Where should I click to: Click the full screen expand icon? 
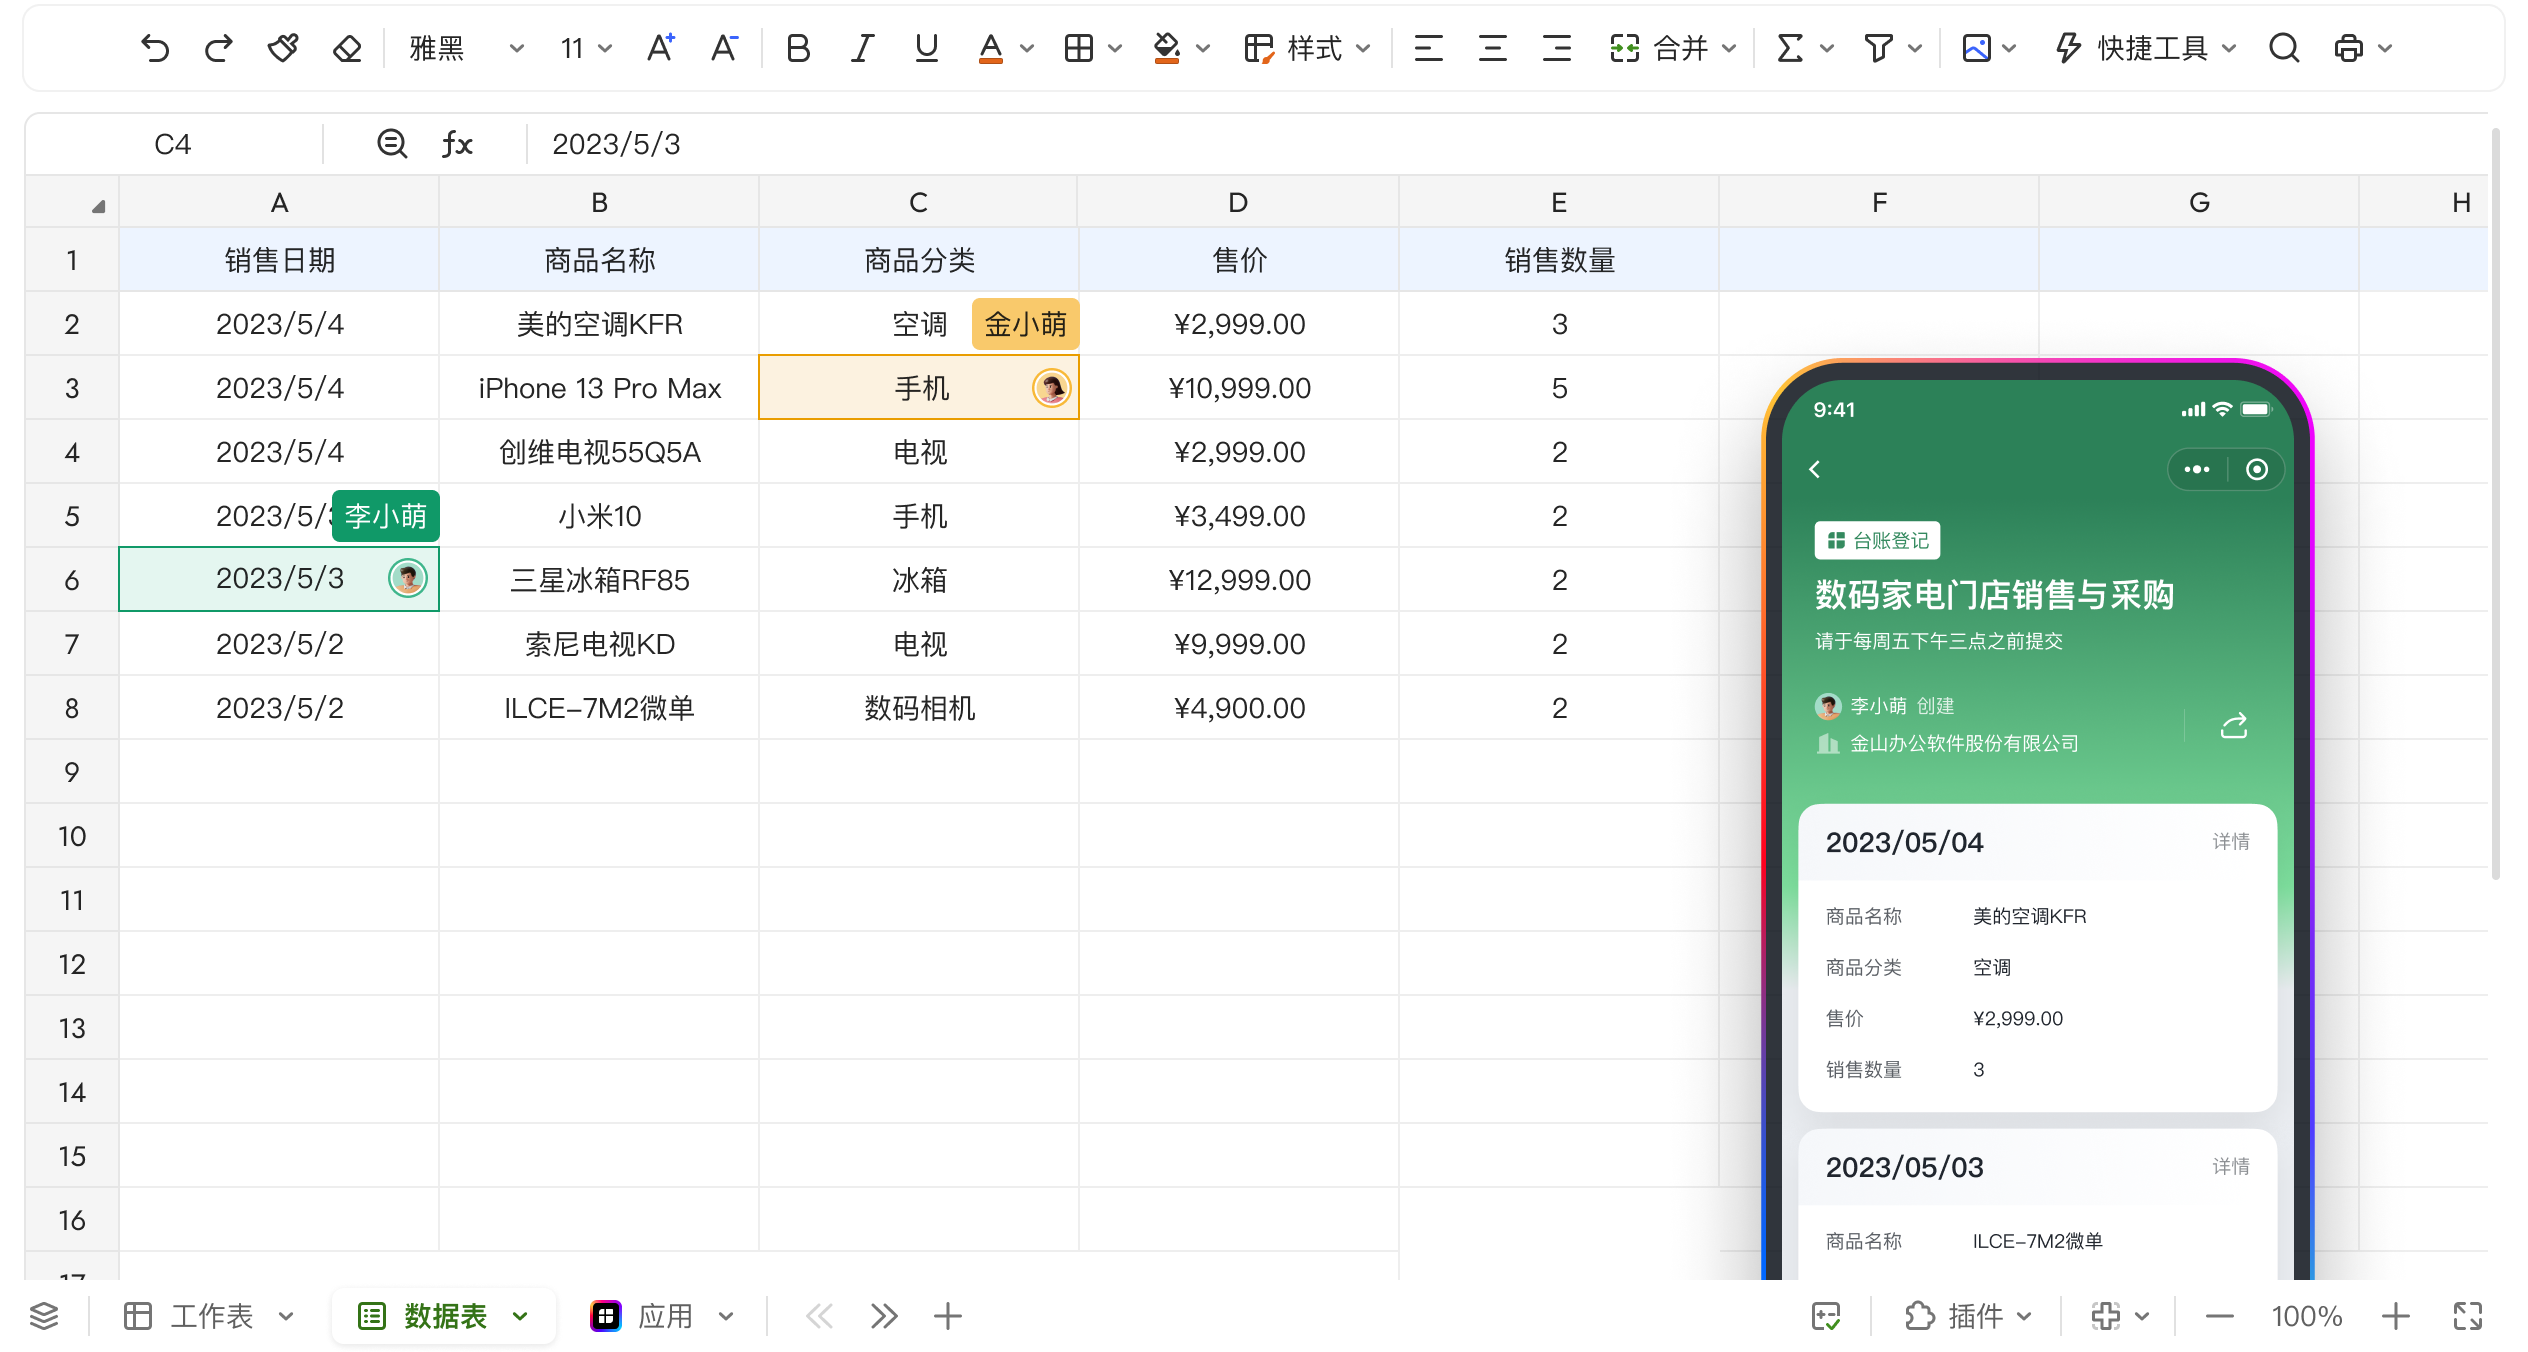[2467, 1316]
